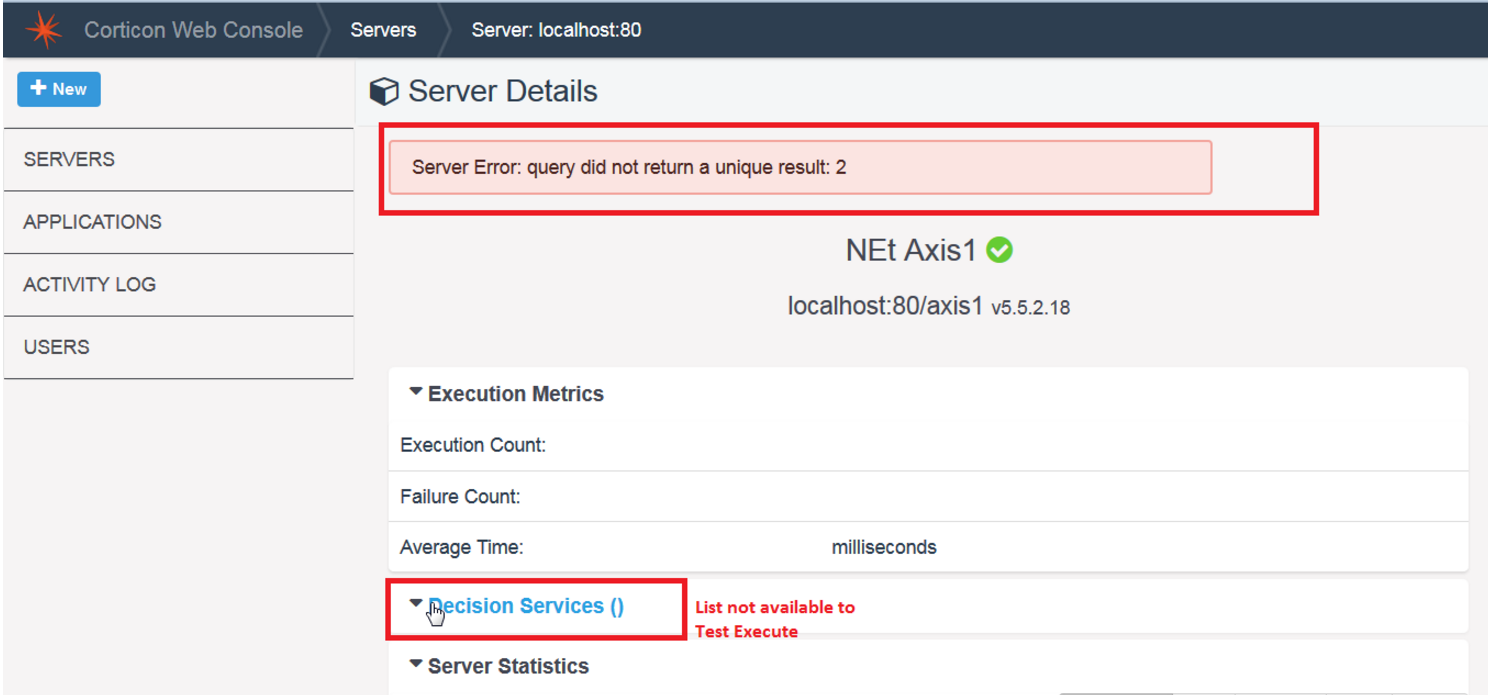Click the v5.5.2.18 version text
1488x695 pixels.
(1031, 308)
